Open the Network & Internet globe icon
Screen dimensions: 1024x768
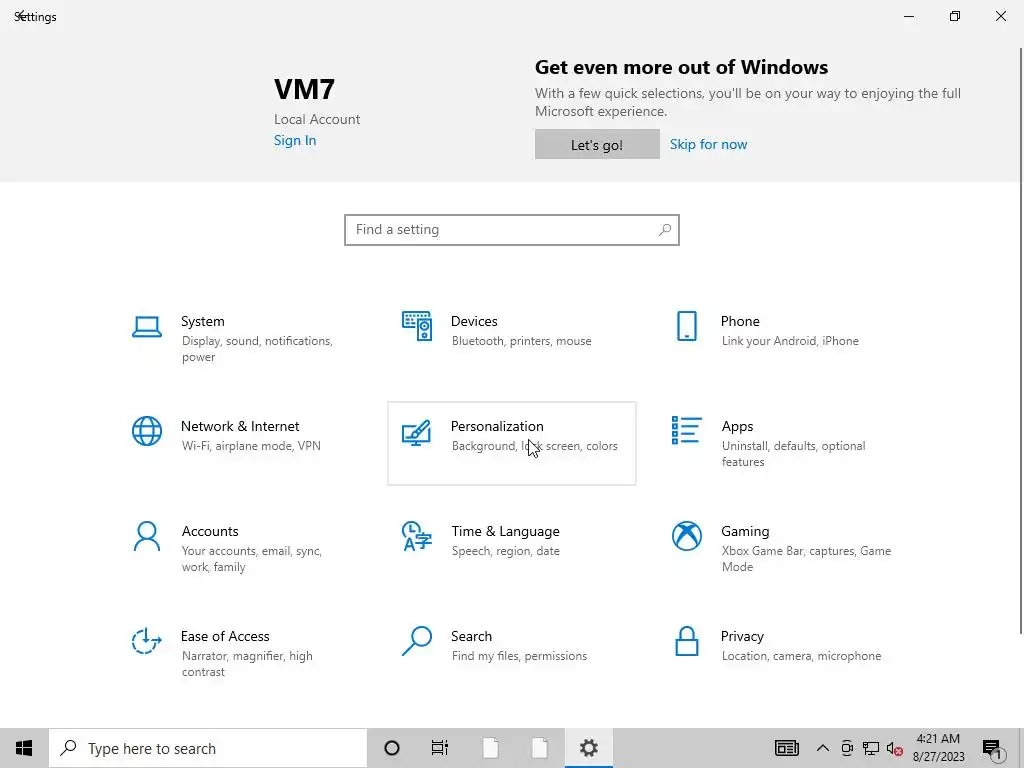pyautogui.click(x=146, y=431)
